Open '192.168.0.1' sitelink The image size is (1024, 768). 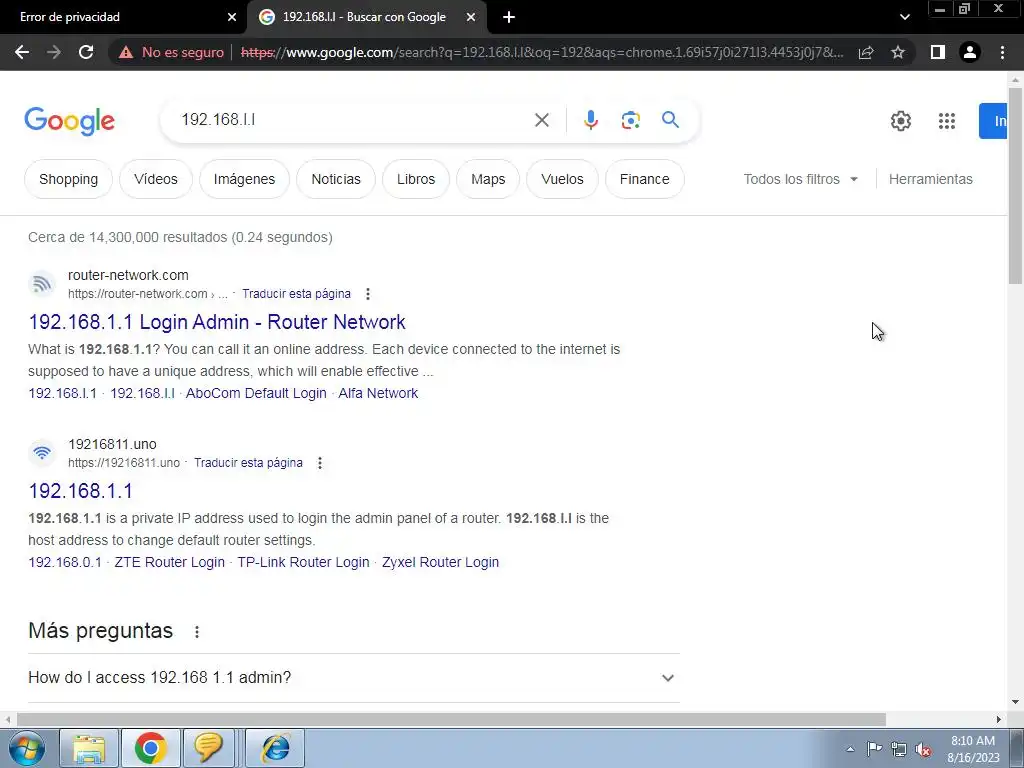tap(65, 562)
